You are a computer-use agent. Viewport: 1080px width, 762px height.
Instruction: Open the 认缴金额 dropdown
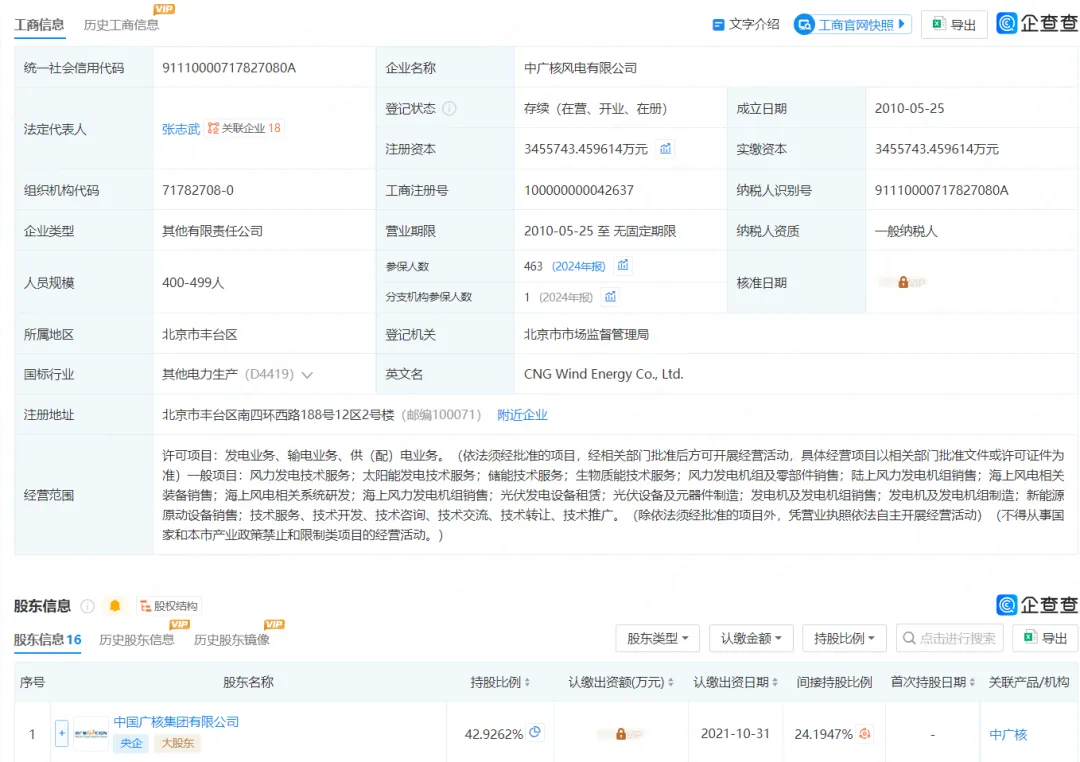pos(750,638)
